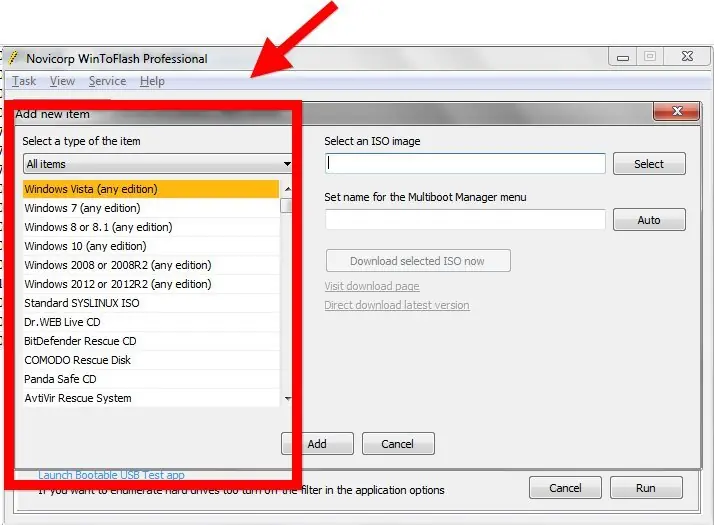Choose Standard SYSLINUX ISO
714x525 pixels.
coord(151,303)
